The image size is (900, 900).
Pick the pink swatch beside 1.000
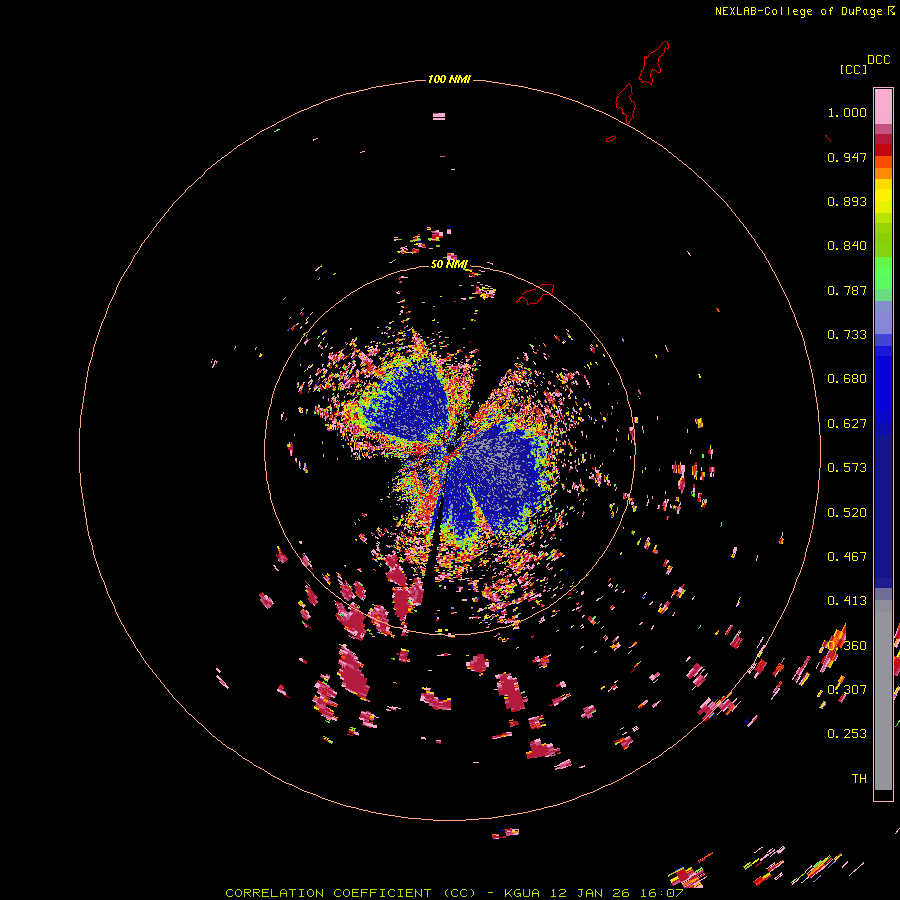click(x=883, y=107)
